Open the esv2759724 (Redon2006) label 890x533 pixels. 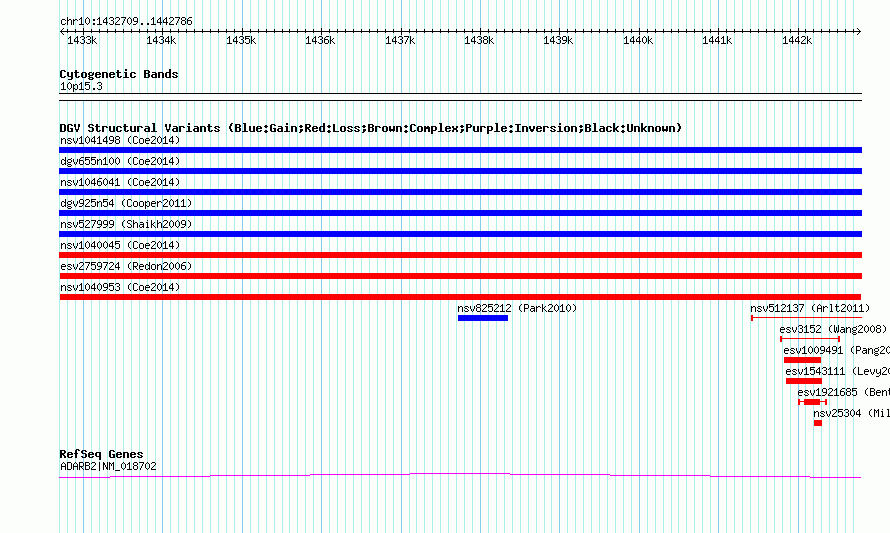tap(126, 266)
